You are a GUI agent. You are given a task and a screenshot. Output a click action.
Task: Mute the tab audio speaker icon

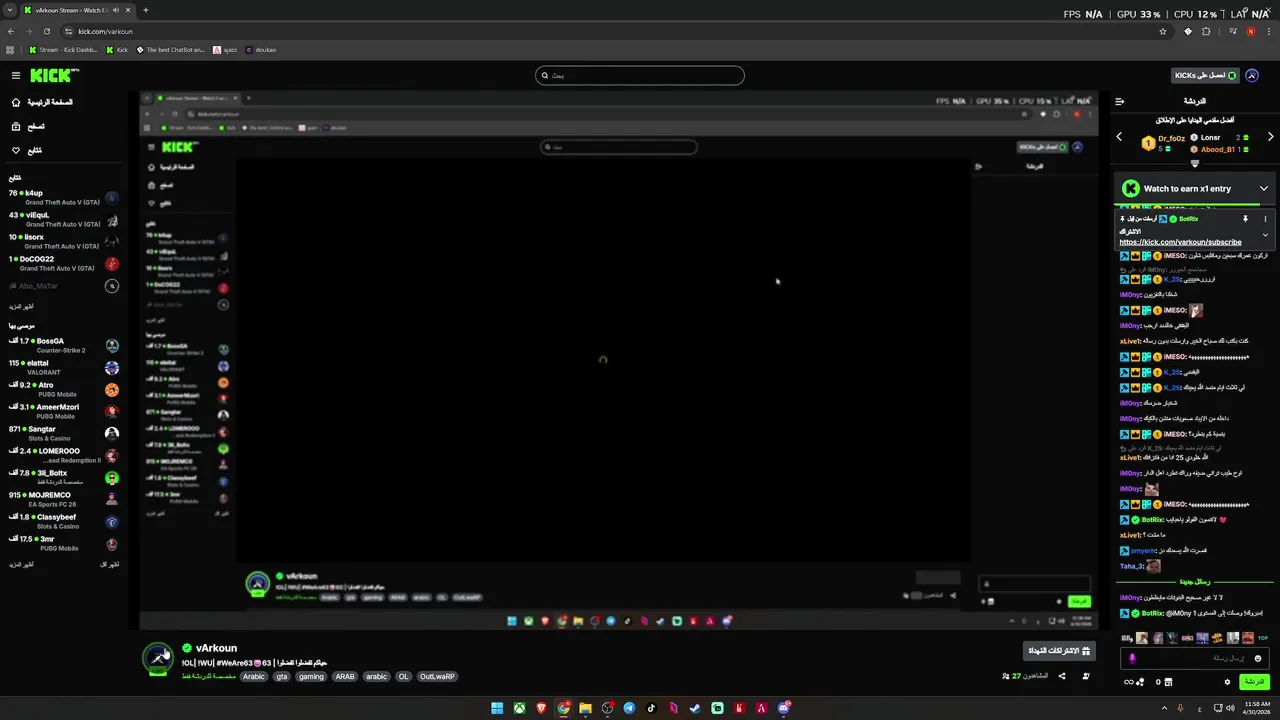[116, 10]
